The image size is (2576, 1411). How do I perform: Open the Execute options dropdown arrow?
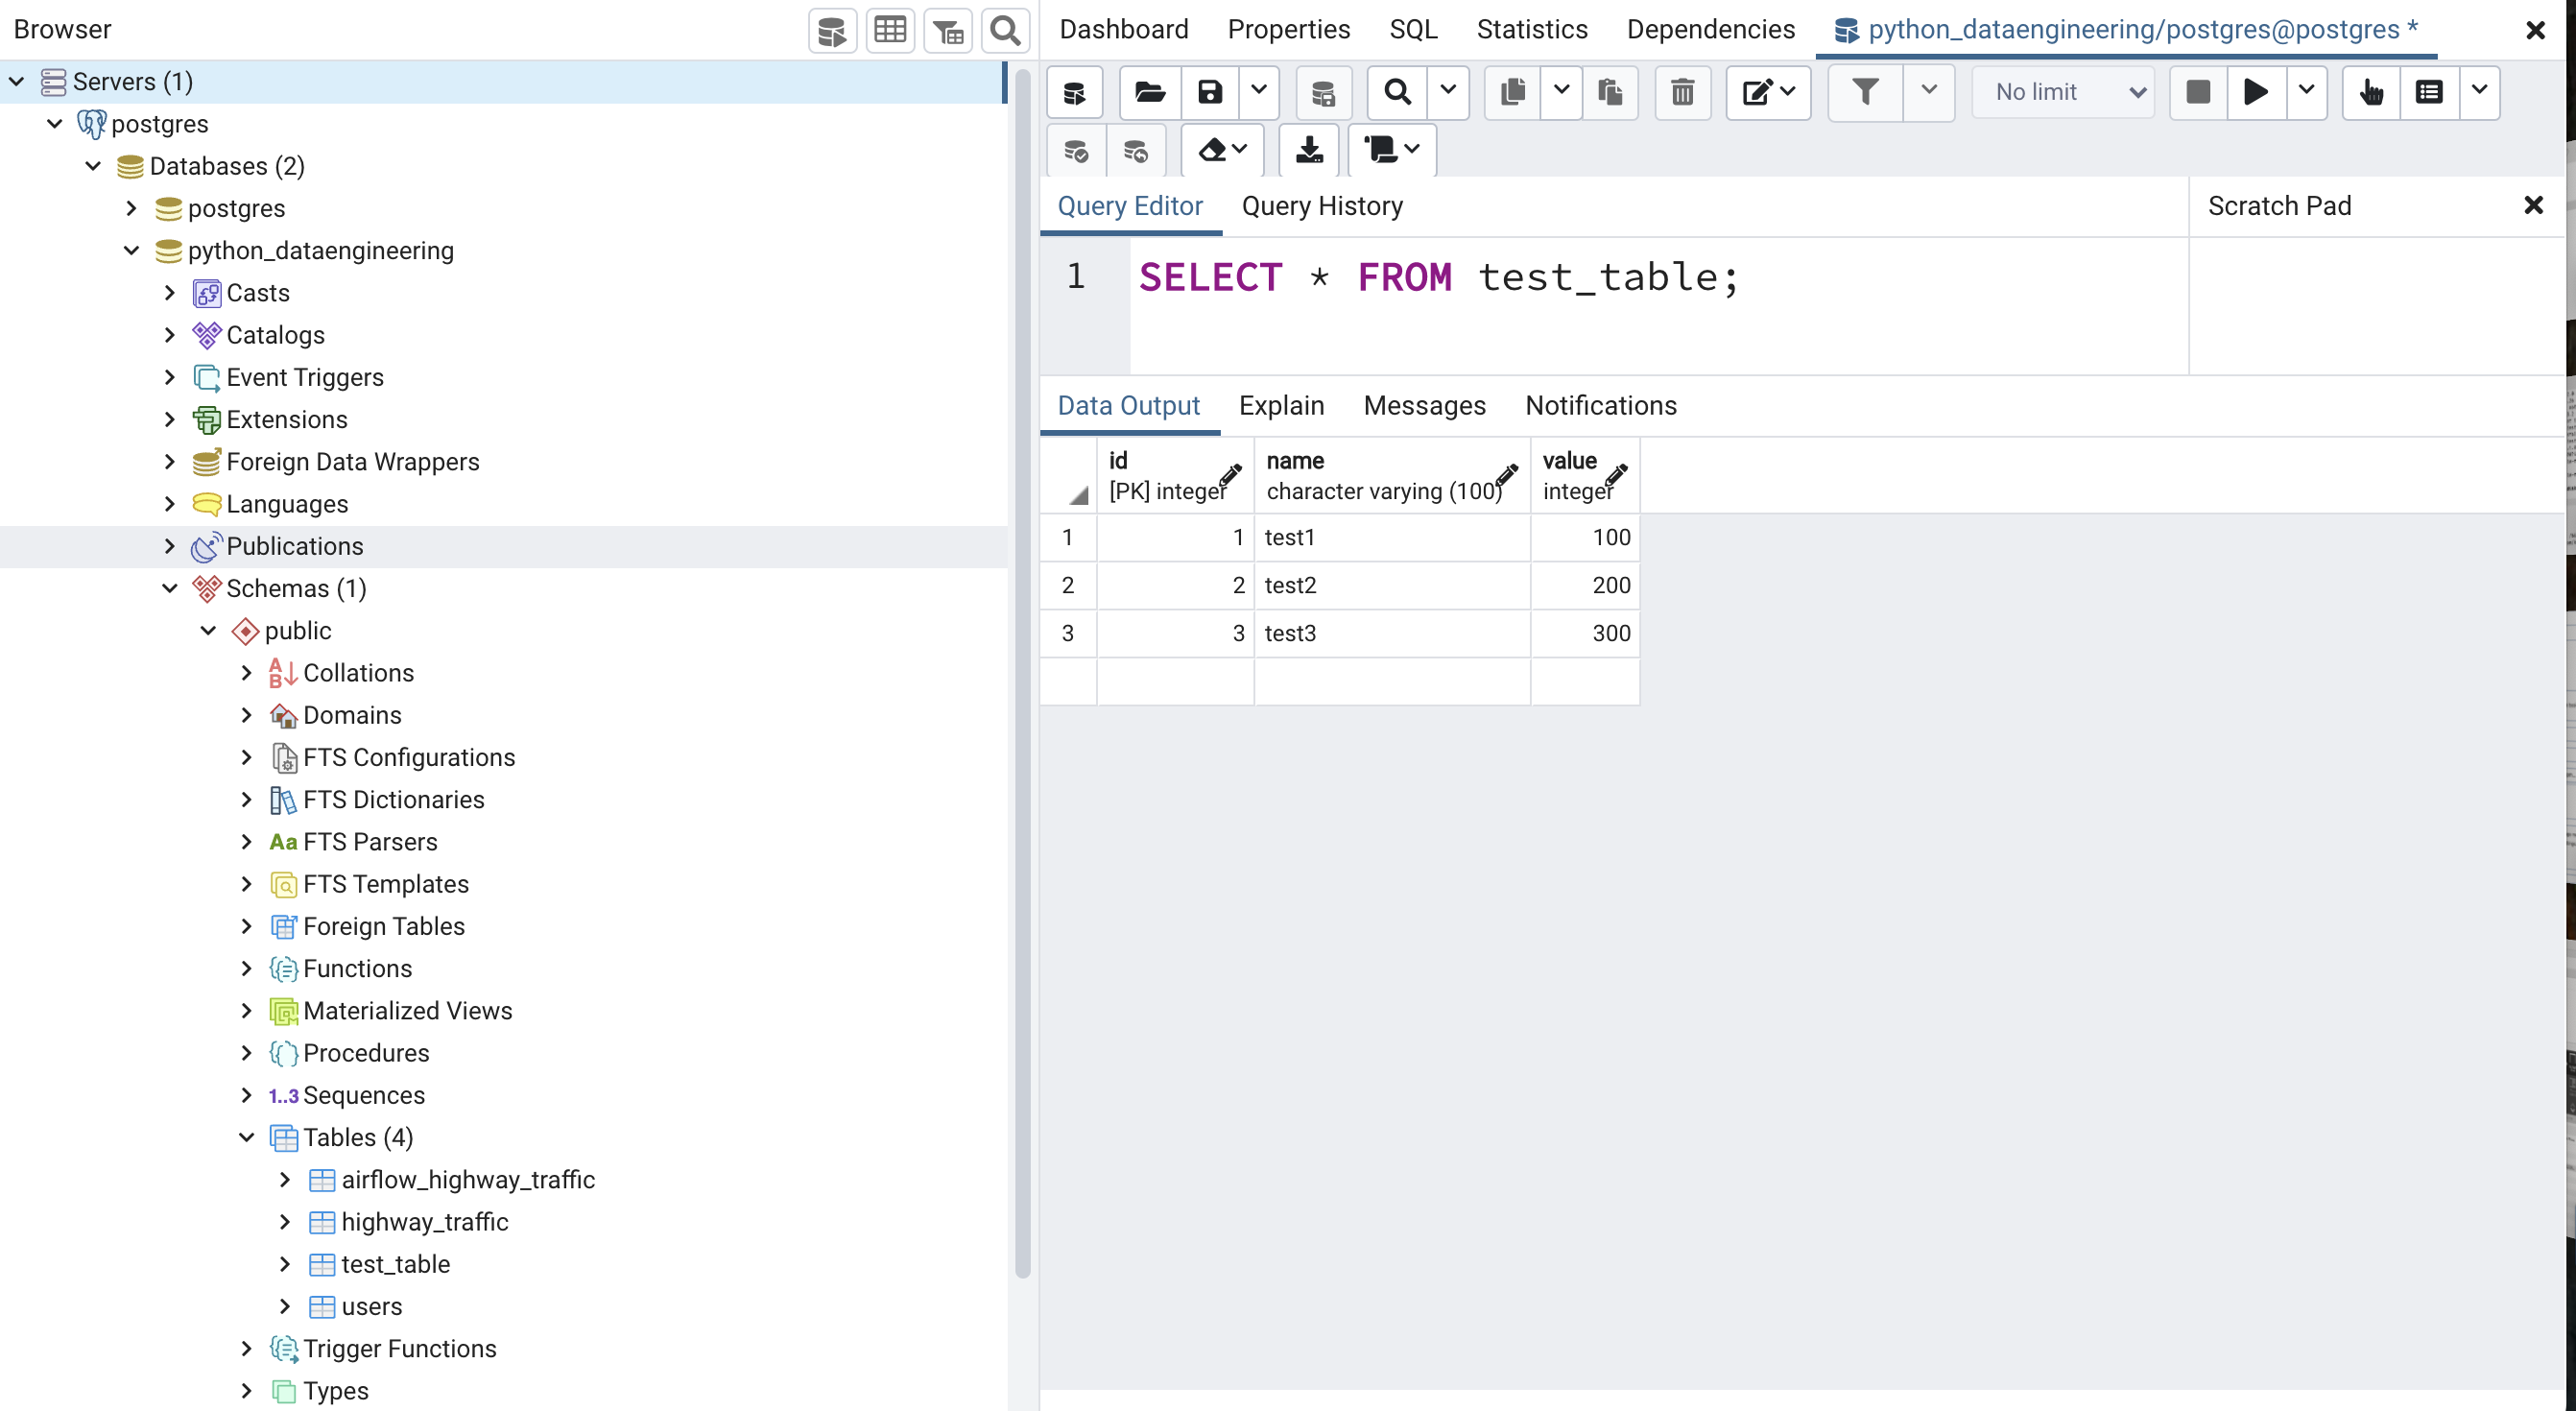[2307, 92]
